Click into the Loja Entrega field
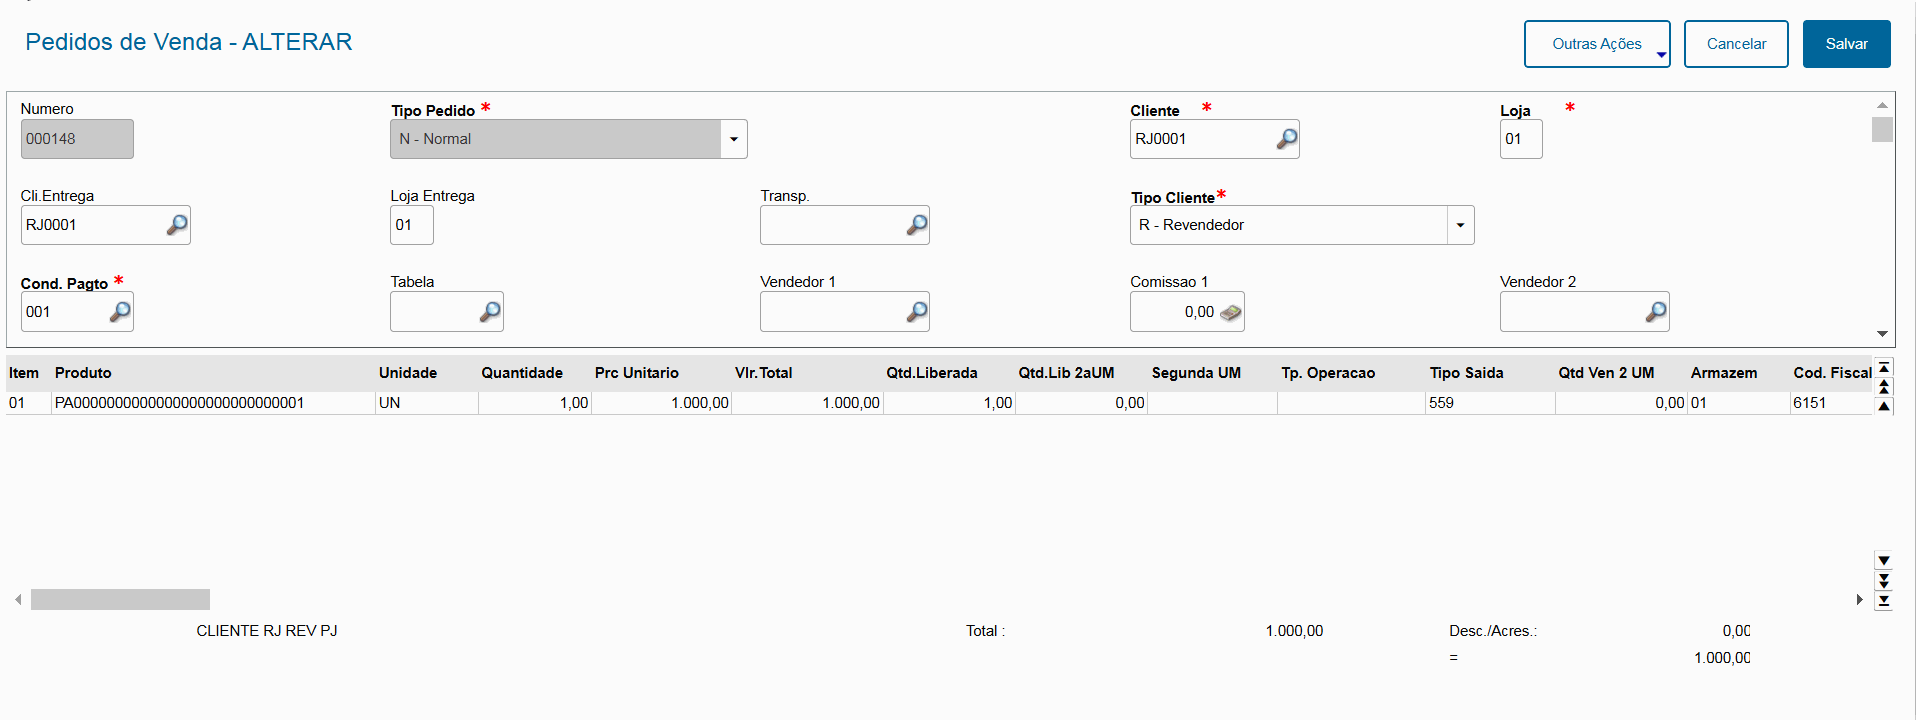1916x720 pixels. (411, 225)
